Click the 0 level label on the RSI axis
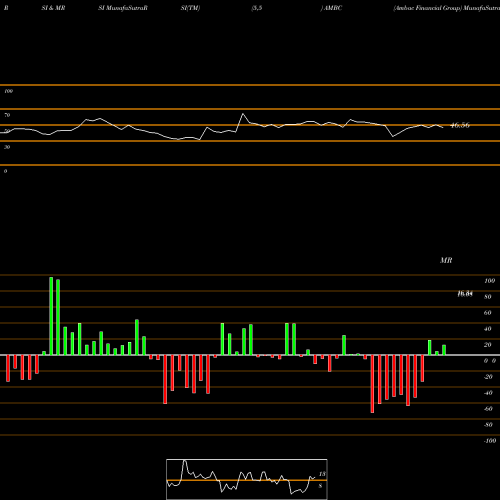 click(5, 171)
